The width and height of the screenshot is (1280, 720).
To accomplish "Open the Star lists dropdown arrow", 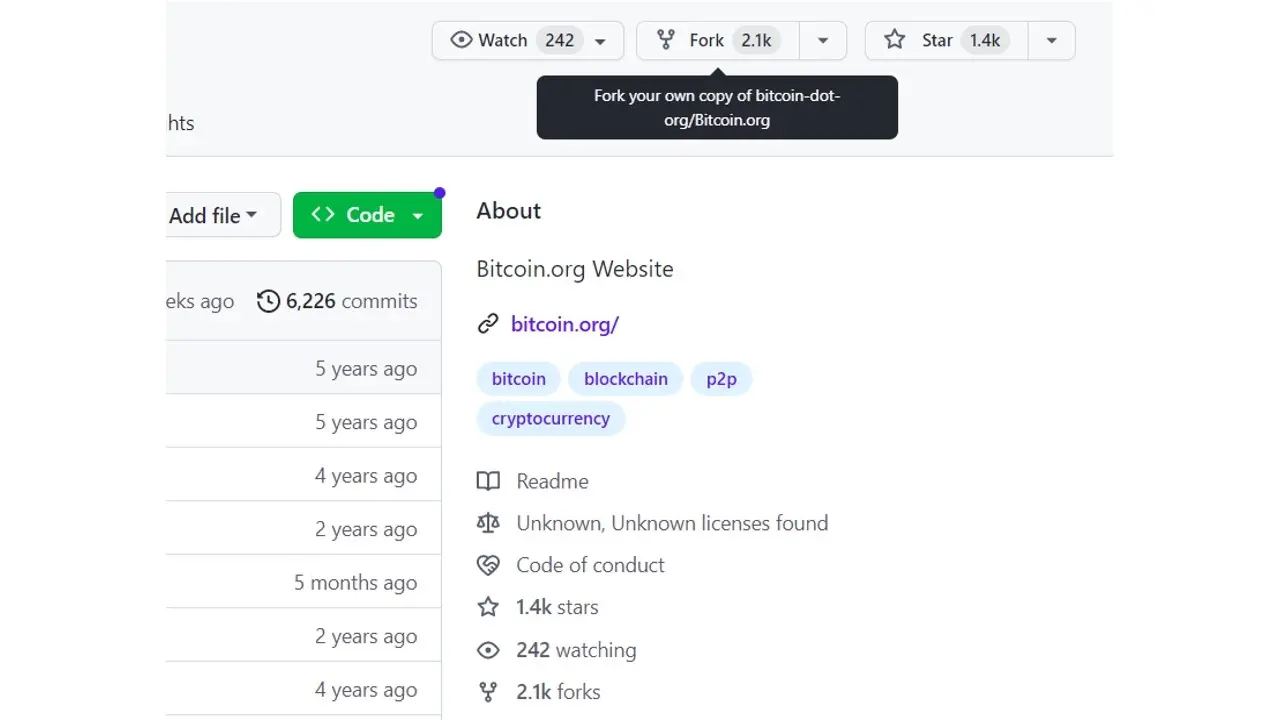I will [x=1051, y=41].
